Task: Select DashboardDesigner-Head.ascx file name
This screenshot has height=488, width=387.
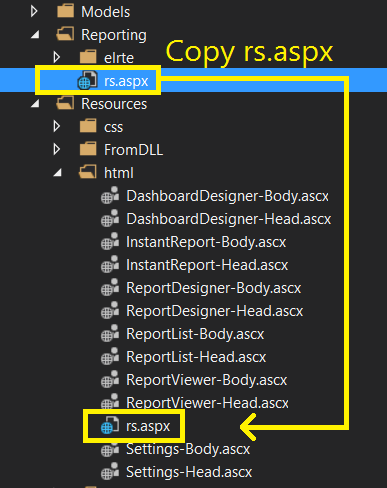Action: pos(229,219)
